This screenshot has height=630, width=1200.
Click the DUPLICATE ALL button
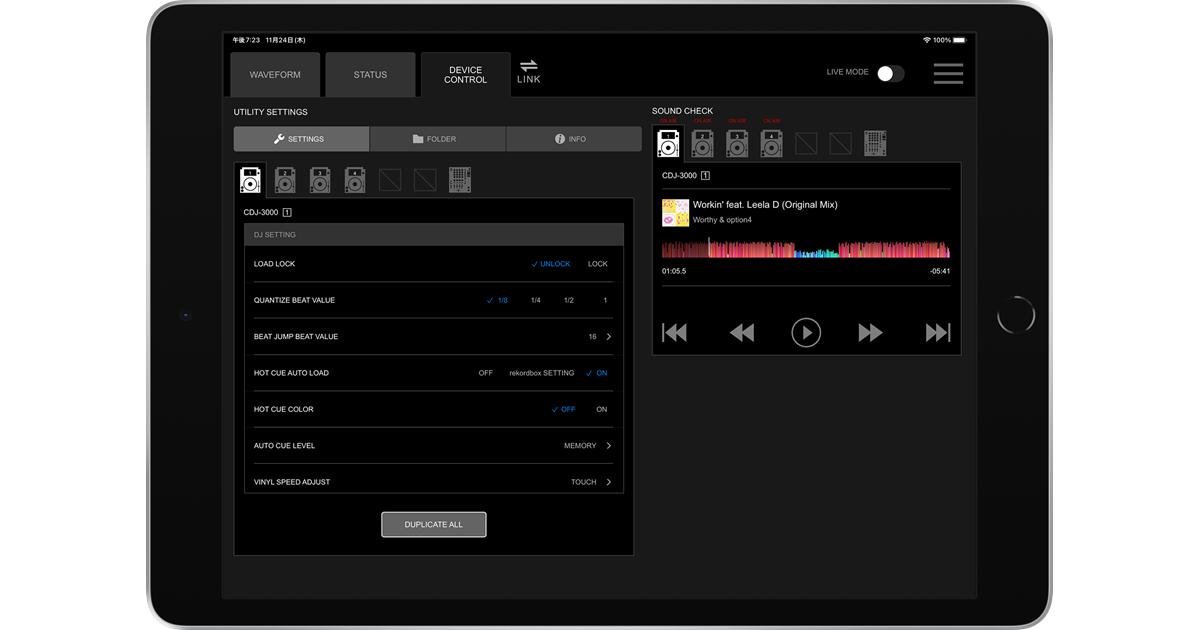click(434, 525)
